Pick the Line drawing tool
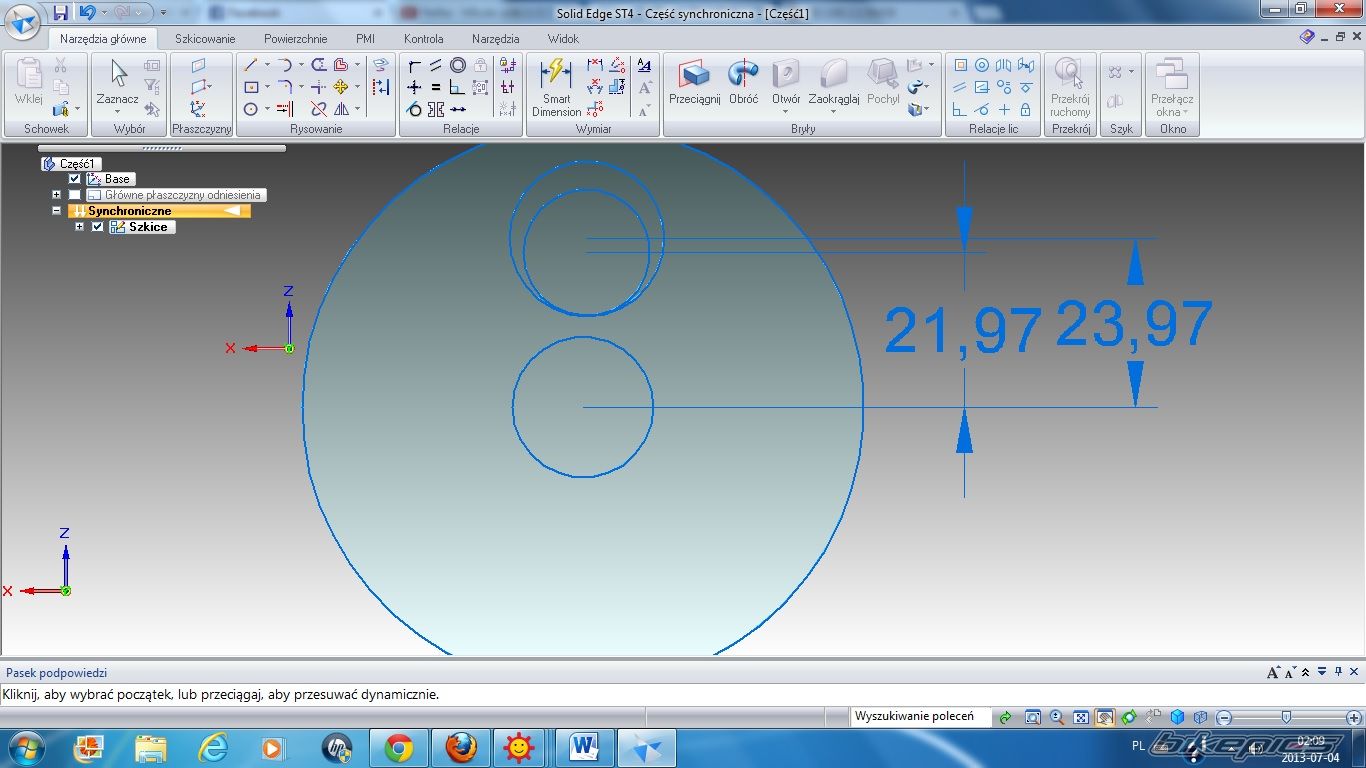Viewport: 1366px width, 768px height. pyautogui.click(x=251, y=65)
